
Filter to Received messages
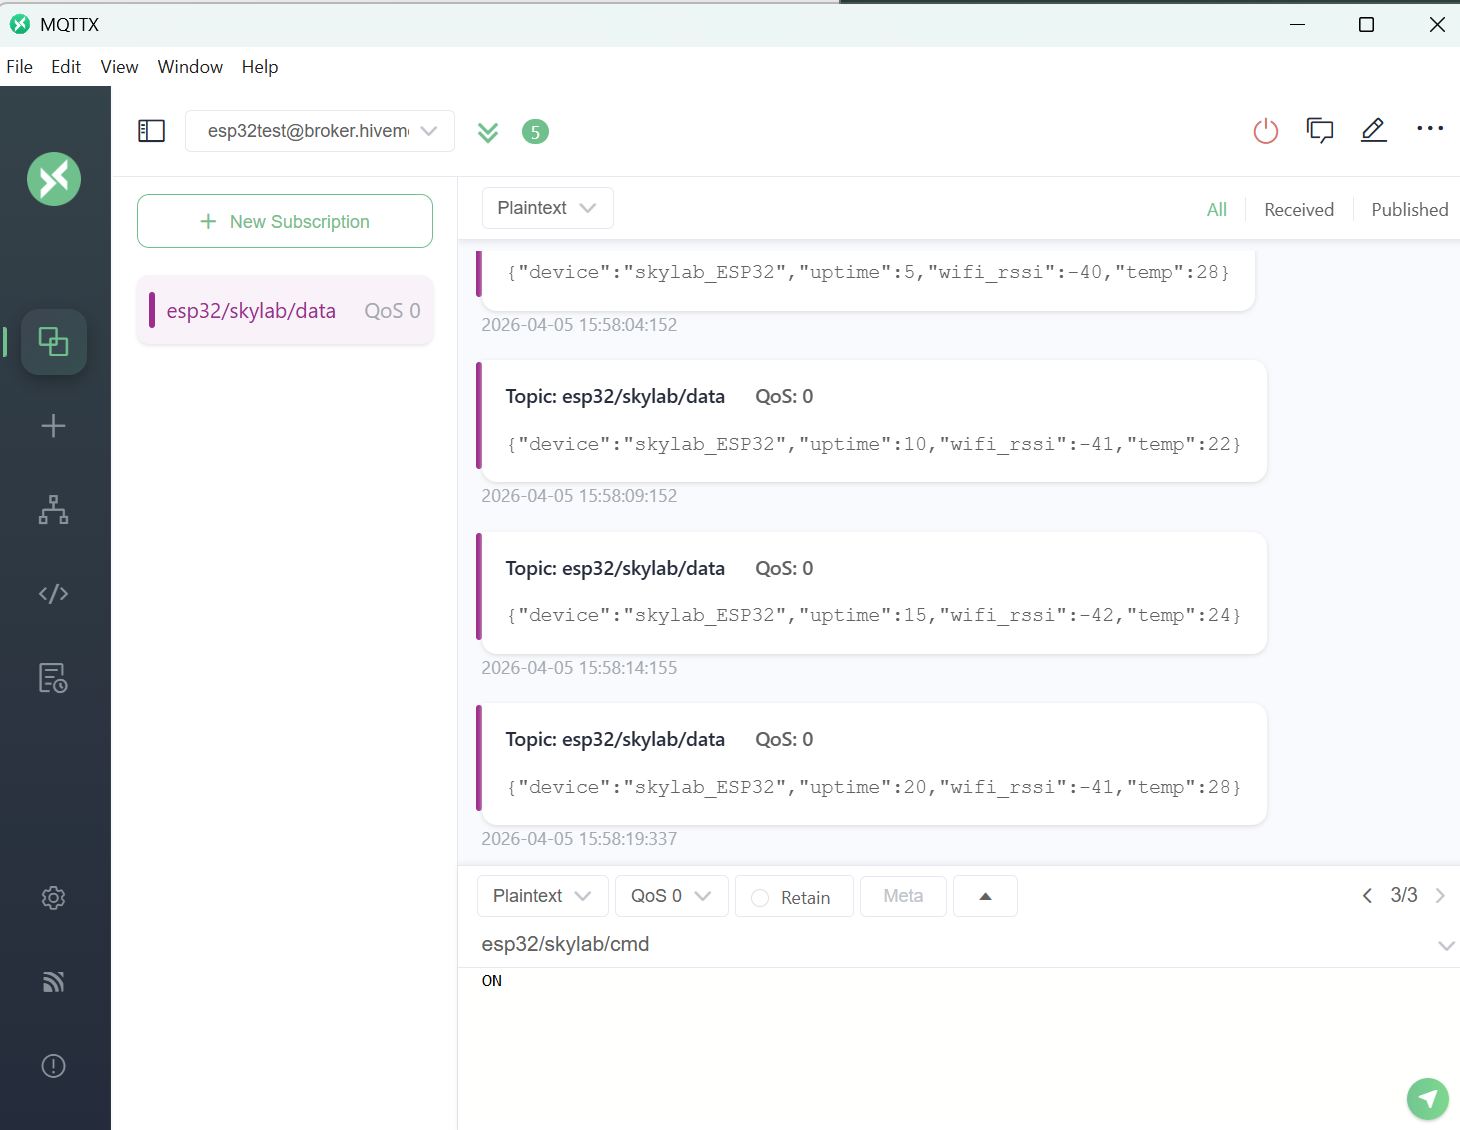tap(1299, 210)
